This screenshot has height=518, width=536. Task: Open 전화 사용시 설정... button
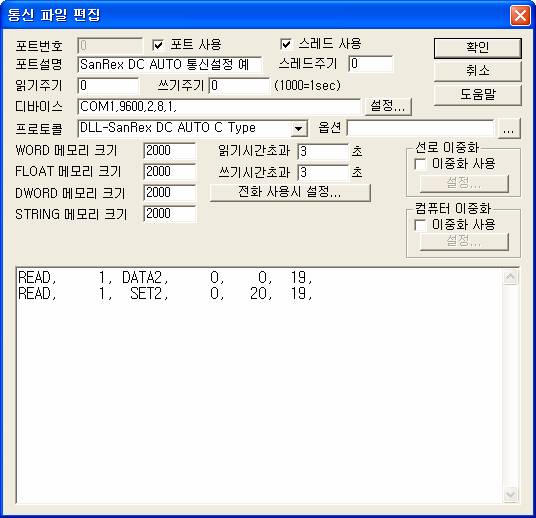pyautogui.click(x=290, y=192)
